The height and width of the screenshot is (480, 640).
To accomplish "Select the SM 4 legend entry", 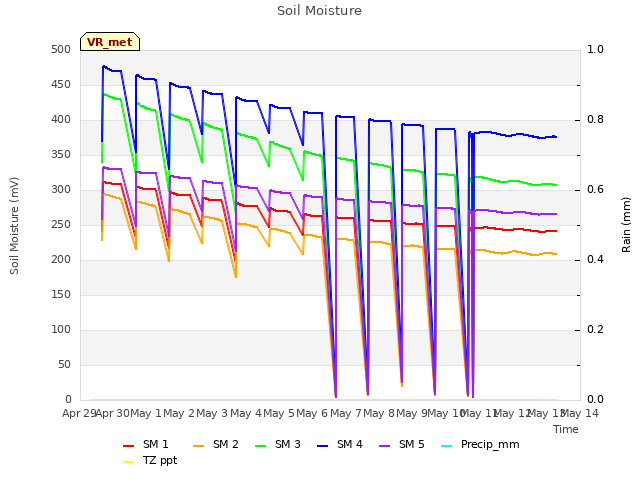I will (x=340, y=444).
